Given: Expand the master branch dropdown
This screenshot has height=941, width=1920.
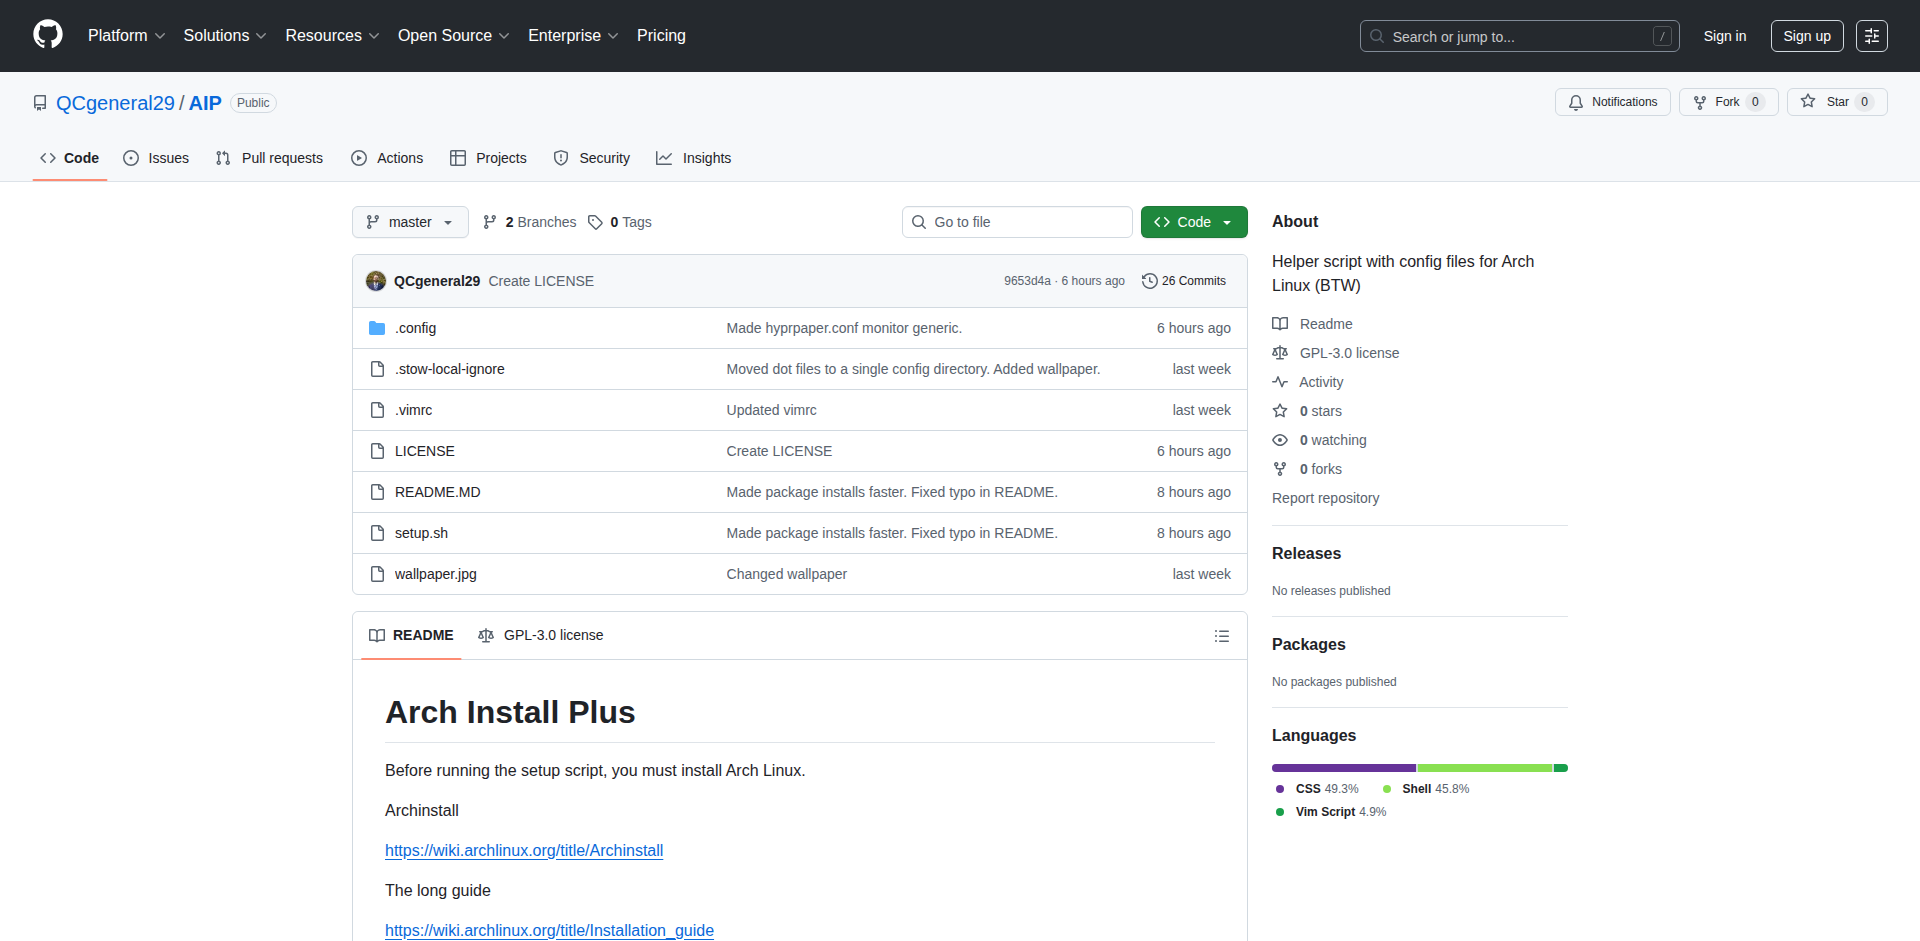Looking at the screenshot, I should 410,222.
